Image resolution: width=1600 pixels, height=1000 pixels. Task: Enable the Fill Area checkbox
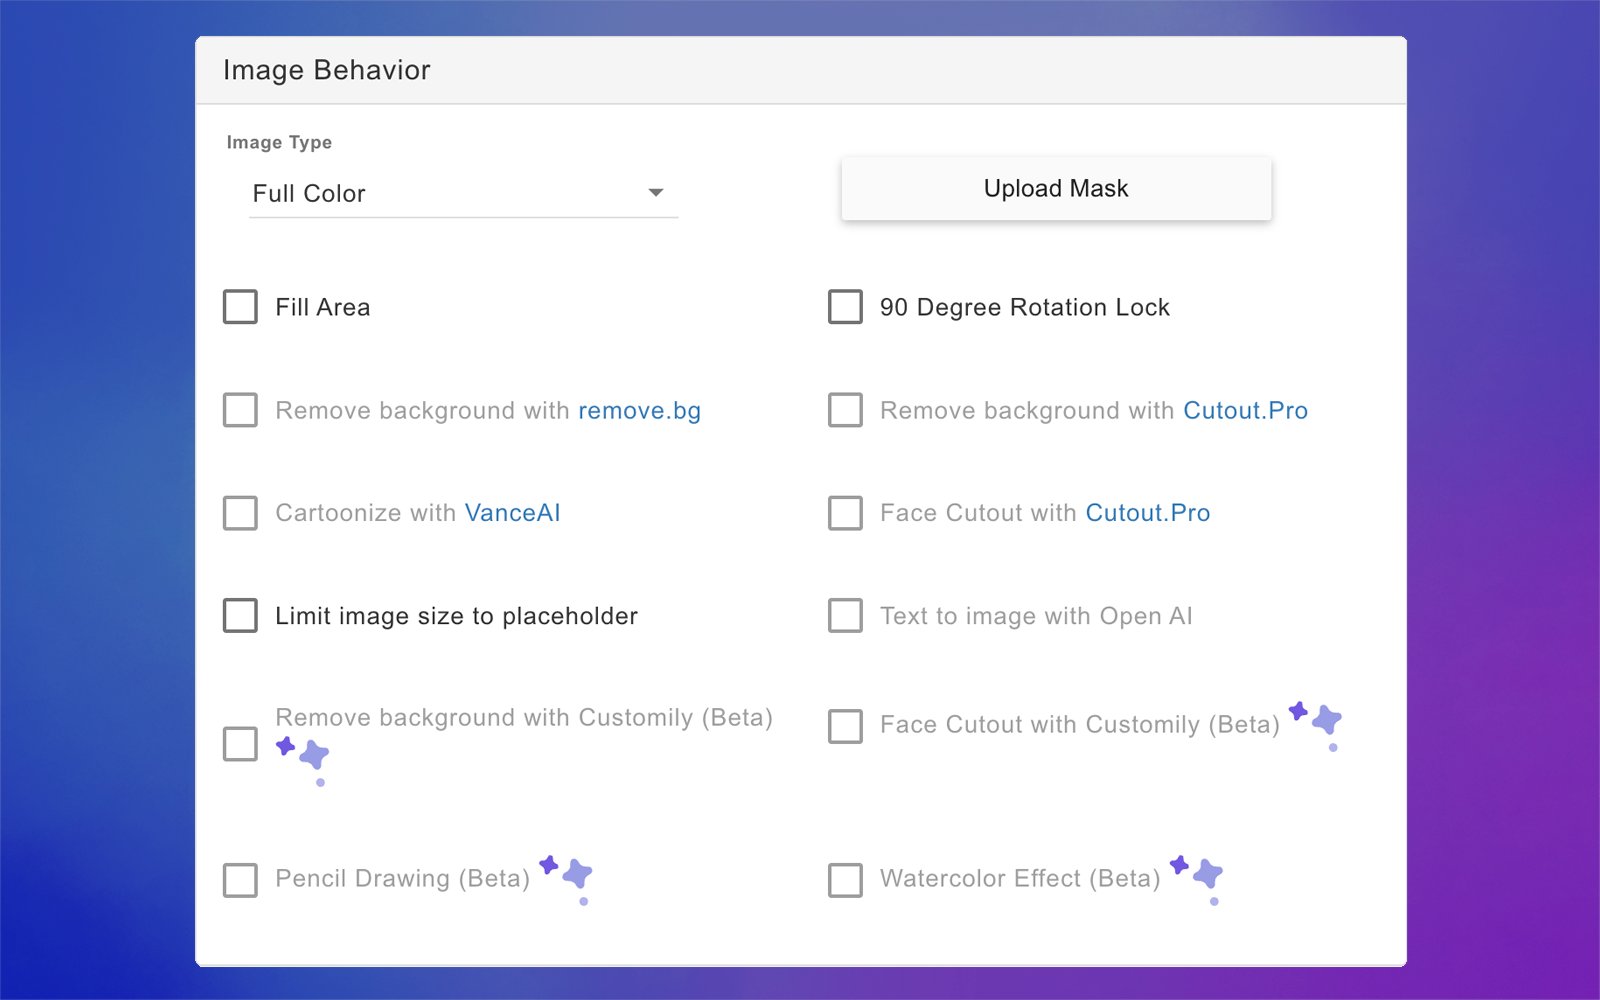[x=240, y=307]
